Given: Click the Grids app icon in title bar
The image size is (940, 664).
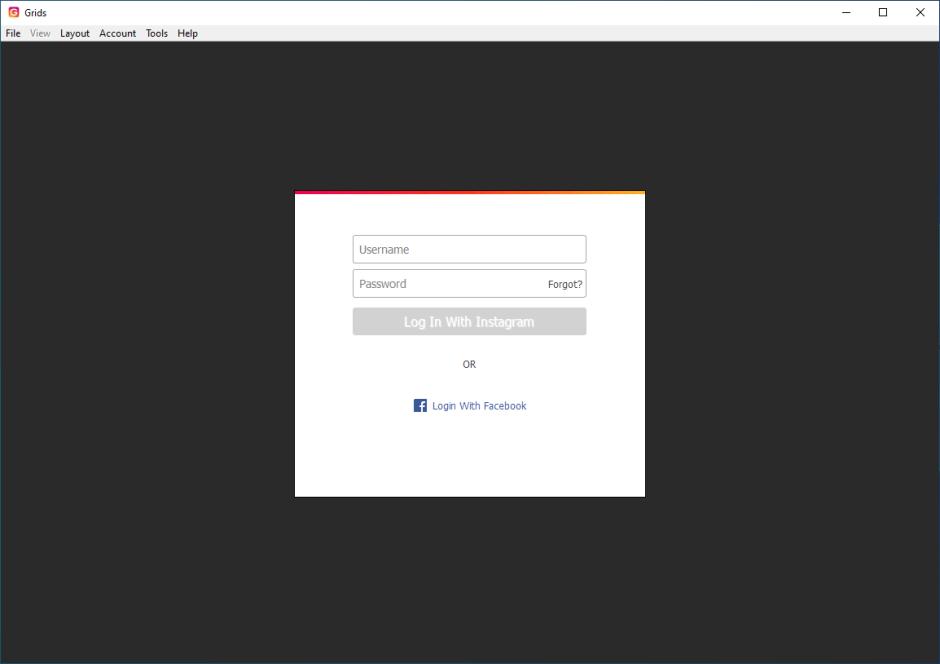Looking at the screenshot, I should [x=14, y=12].
